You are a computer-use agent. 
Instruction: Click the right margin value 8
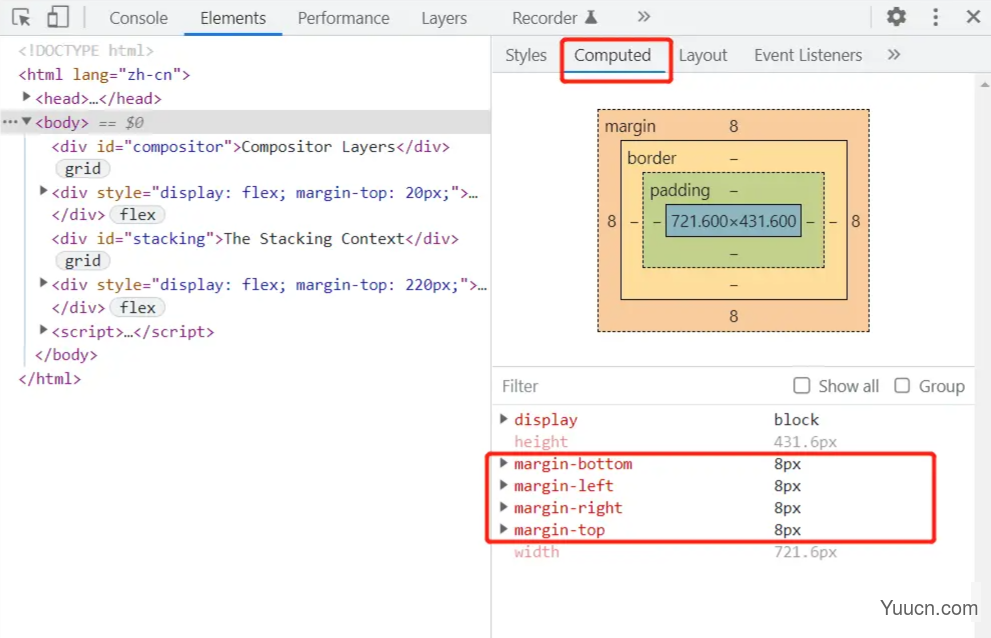pyautogui.click(x=855, y=221)
